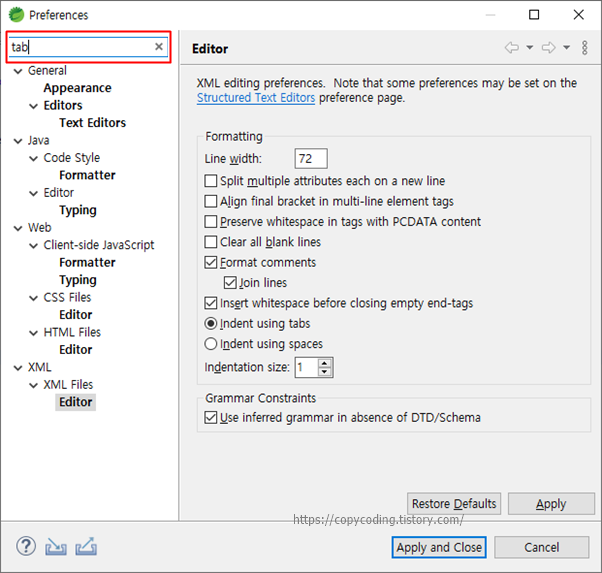Uncheck Format comments
Screen dimensions: 602x573
pyautogui.click(x=211, y=262)
